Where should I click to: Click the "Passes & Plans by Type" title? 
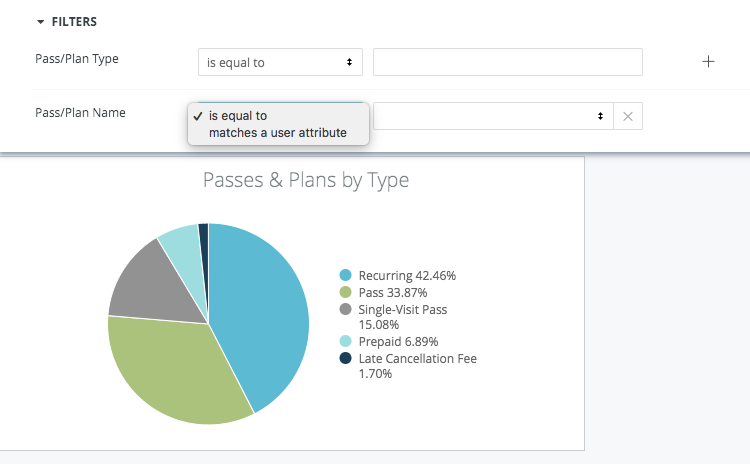306,180
